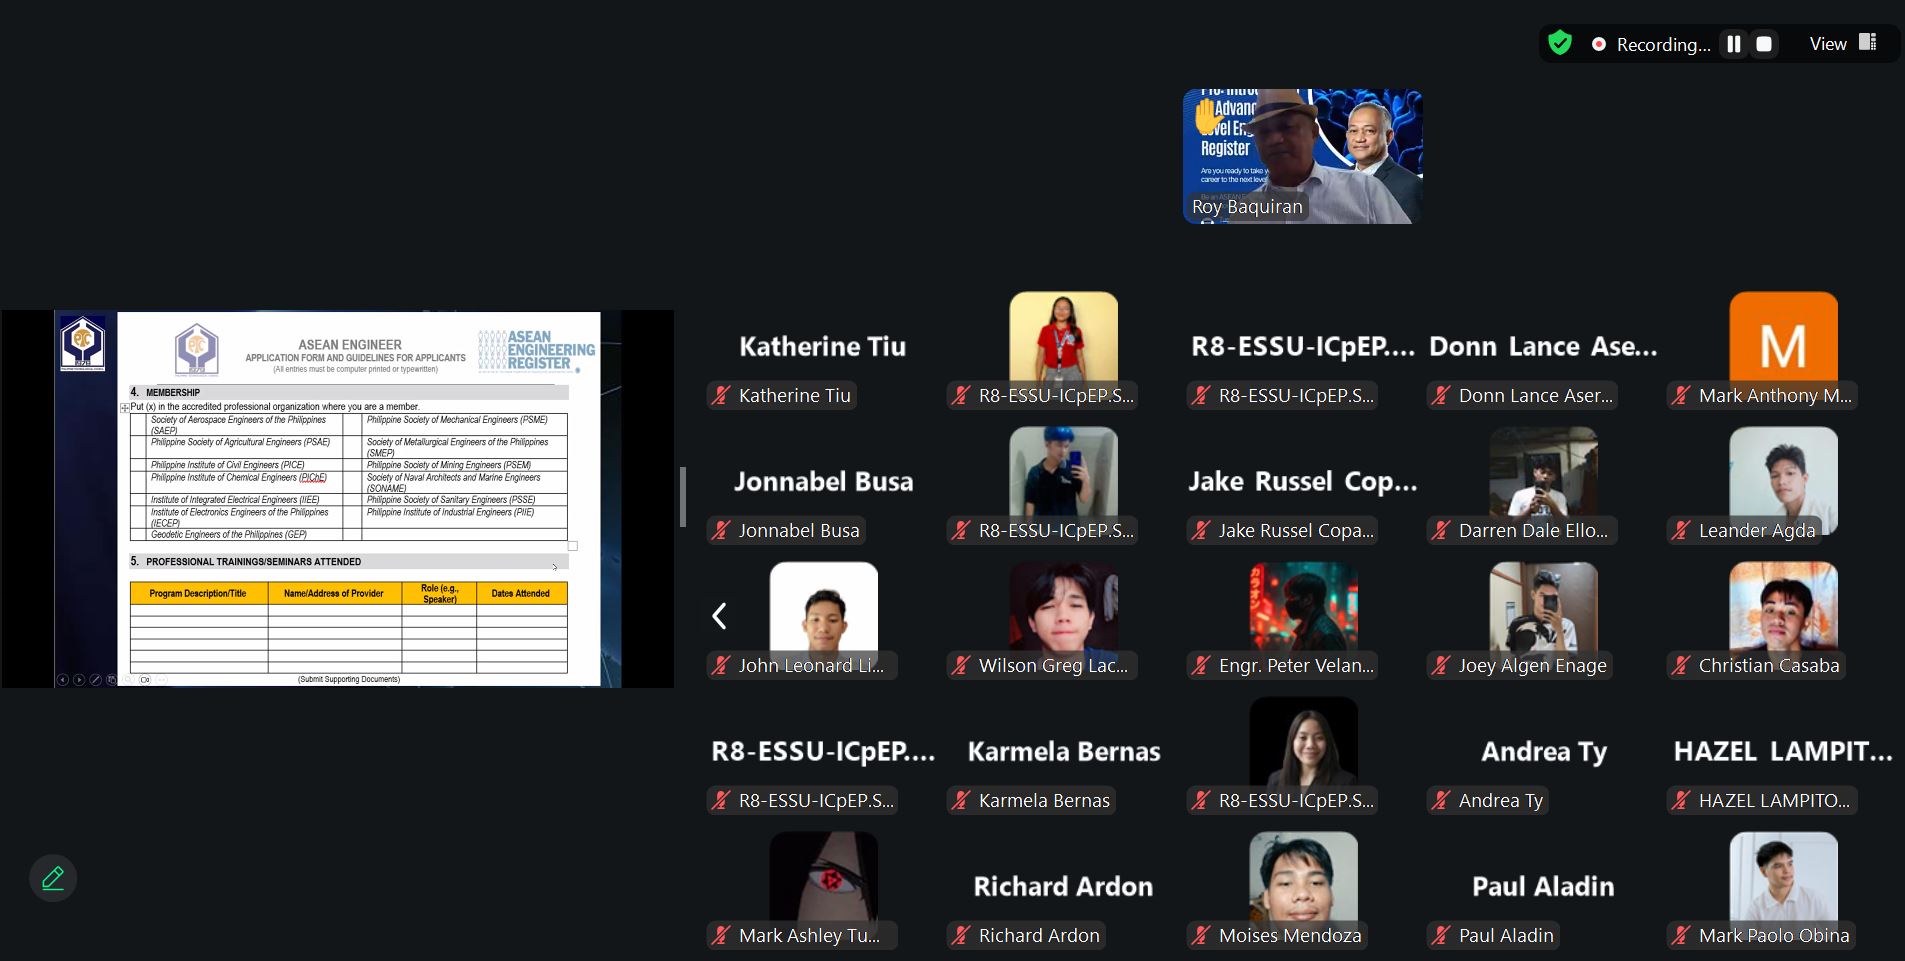The width and height of the screenshot is (1905, 961).
Task: Click muted mic icon beside Paul Aladin
Action: point(1441,936)
